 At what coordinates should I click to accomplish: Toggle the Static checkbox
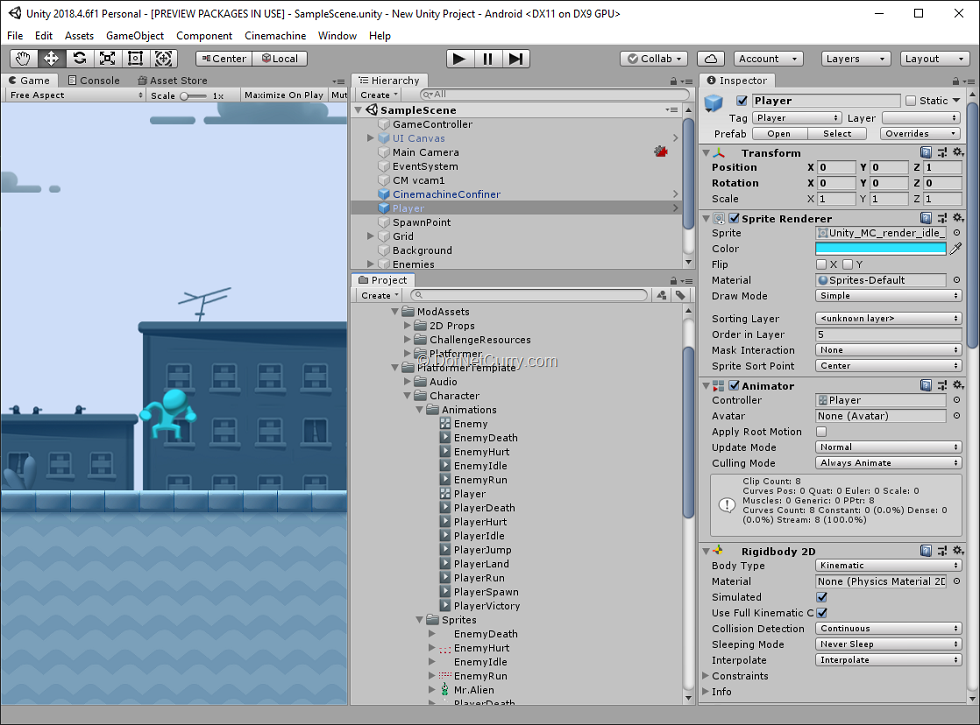[x=910, y=101]
